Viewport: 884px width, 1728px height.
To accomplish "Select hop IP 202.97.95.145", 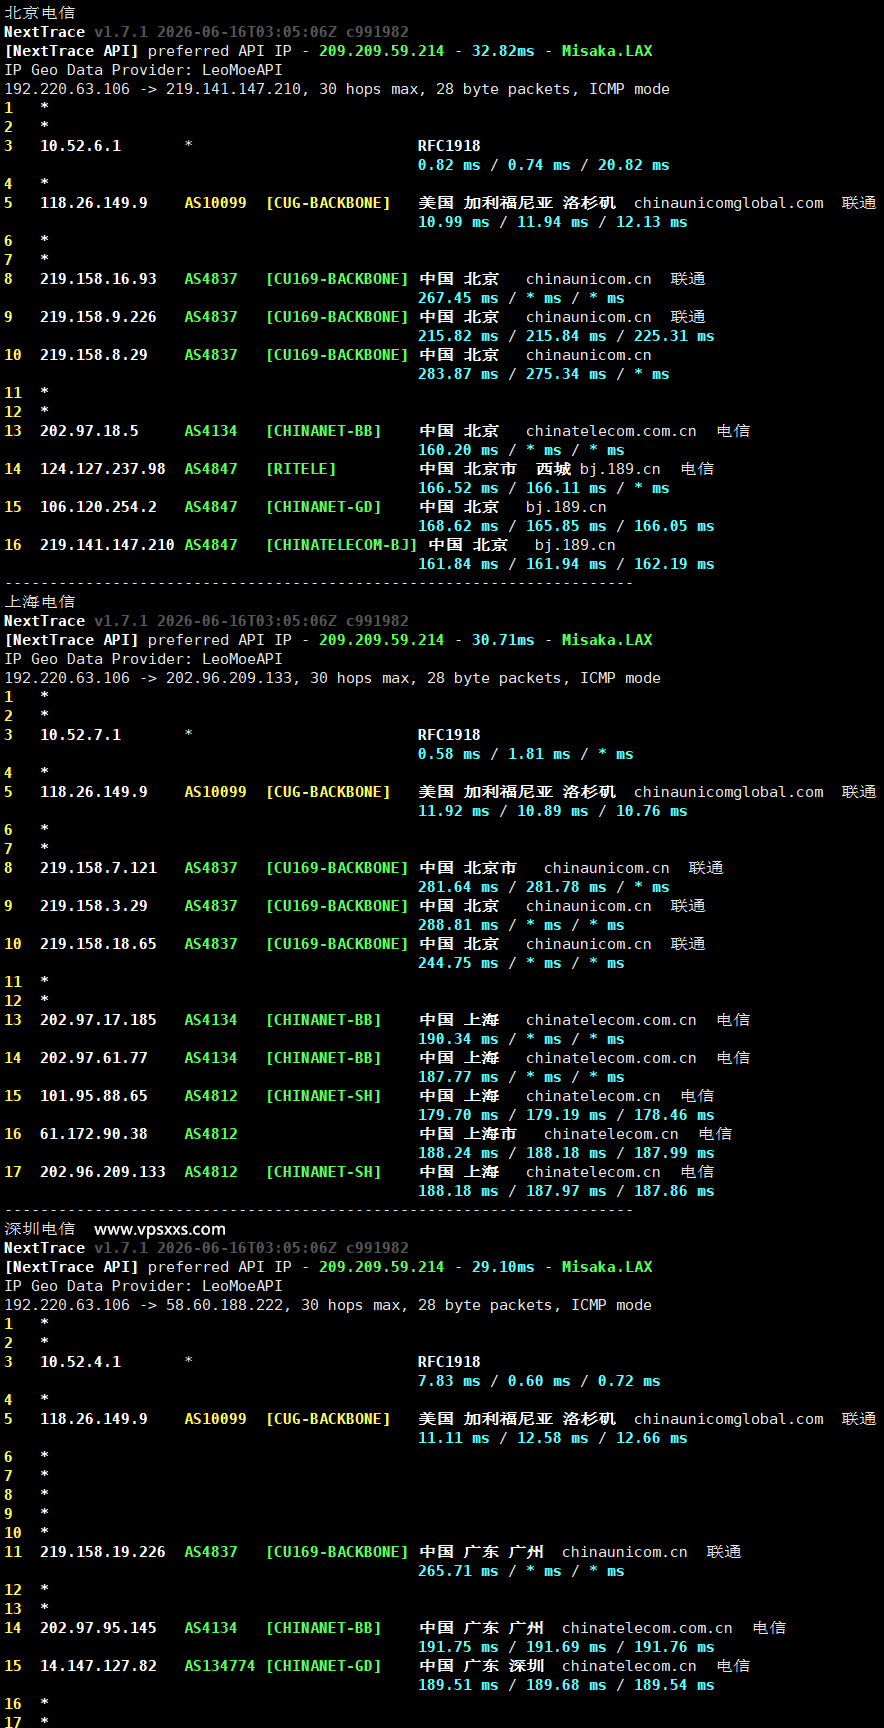I will pos(98,1628).
